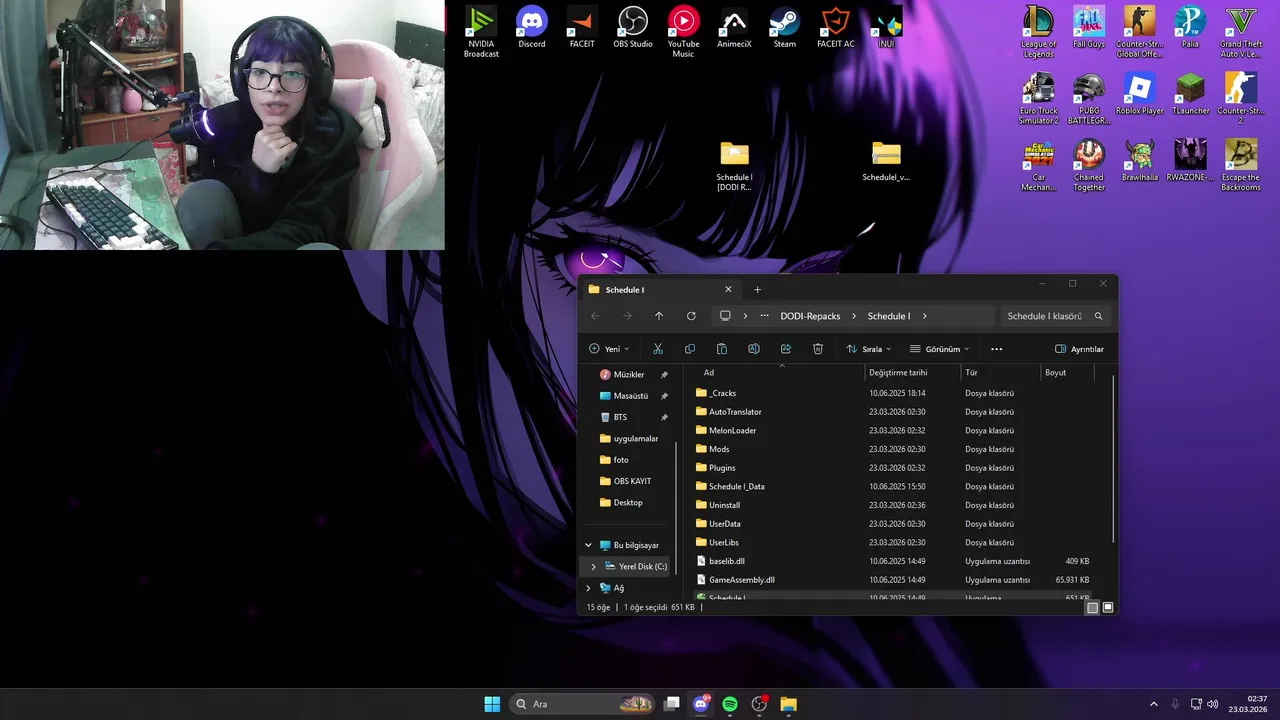
Task: Select the AnimeciX desktop icon
Action: pos(734,27)
